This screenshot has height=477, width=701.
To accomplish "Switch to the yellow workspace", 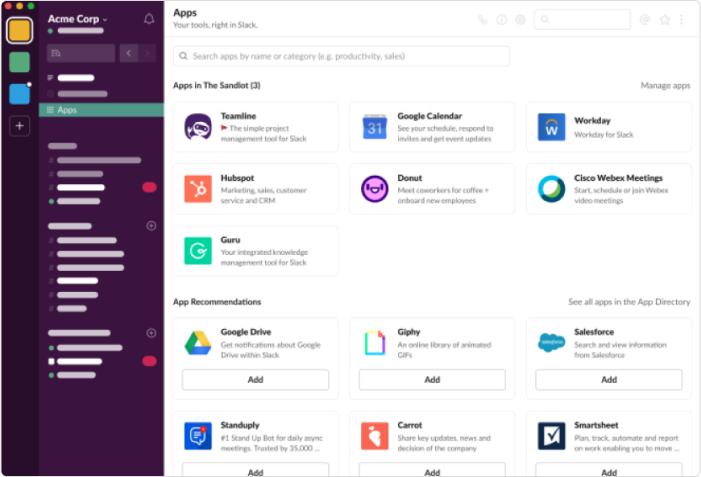I will (x=19, y=30).
